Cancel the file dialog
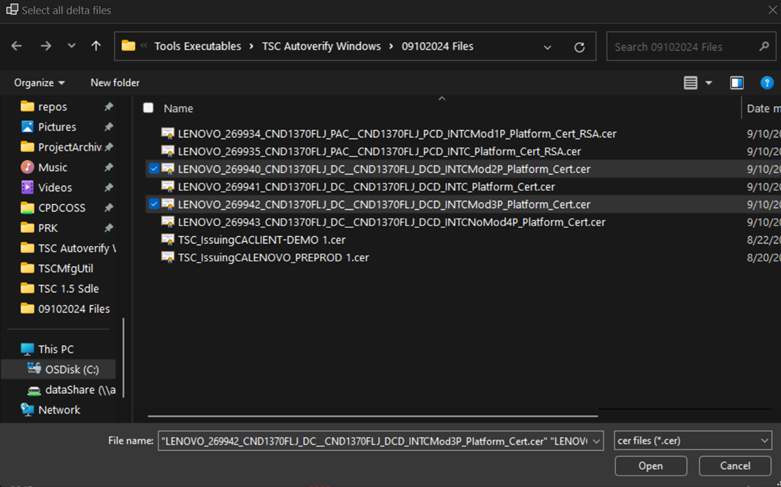Viewport: 781px width, 487px height. point(735,466)
